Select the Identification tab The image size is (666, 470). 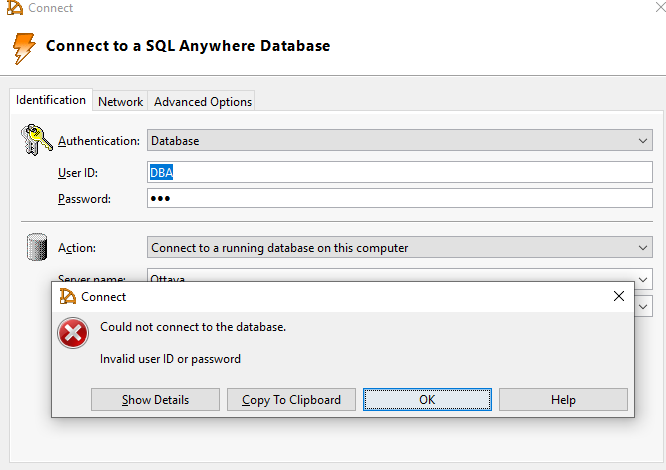point(51,100)
